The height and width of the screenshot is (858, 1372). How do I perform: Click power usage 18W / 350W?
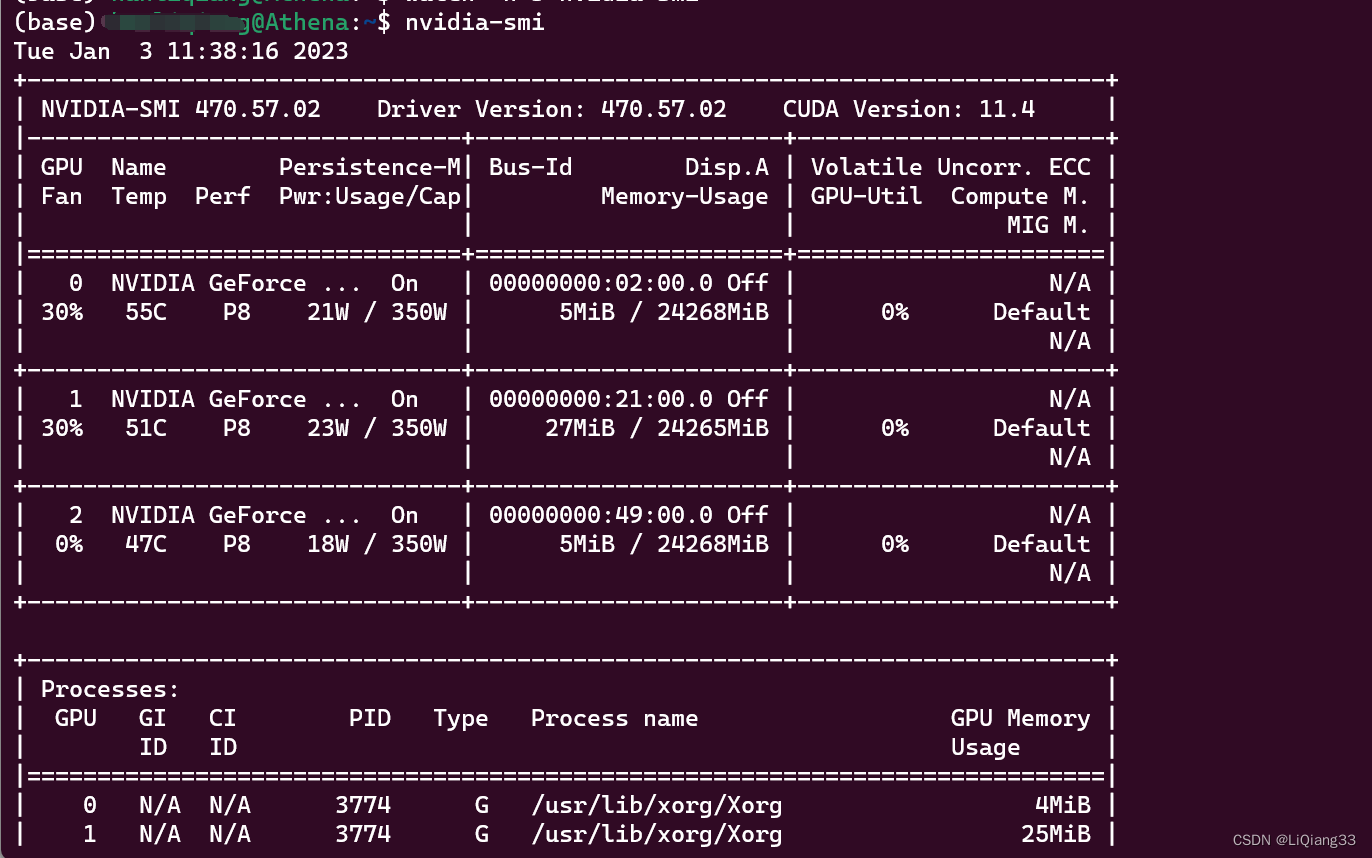coord(377,544)
